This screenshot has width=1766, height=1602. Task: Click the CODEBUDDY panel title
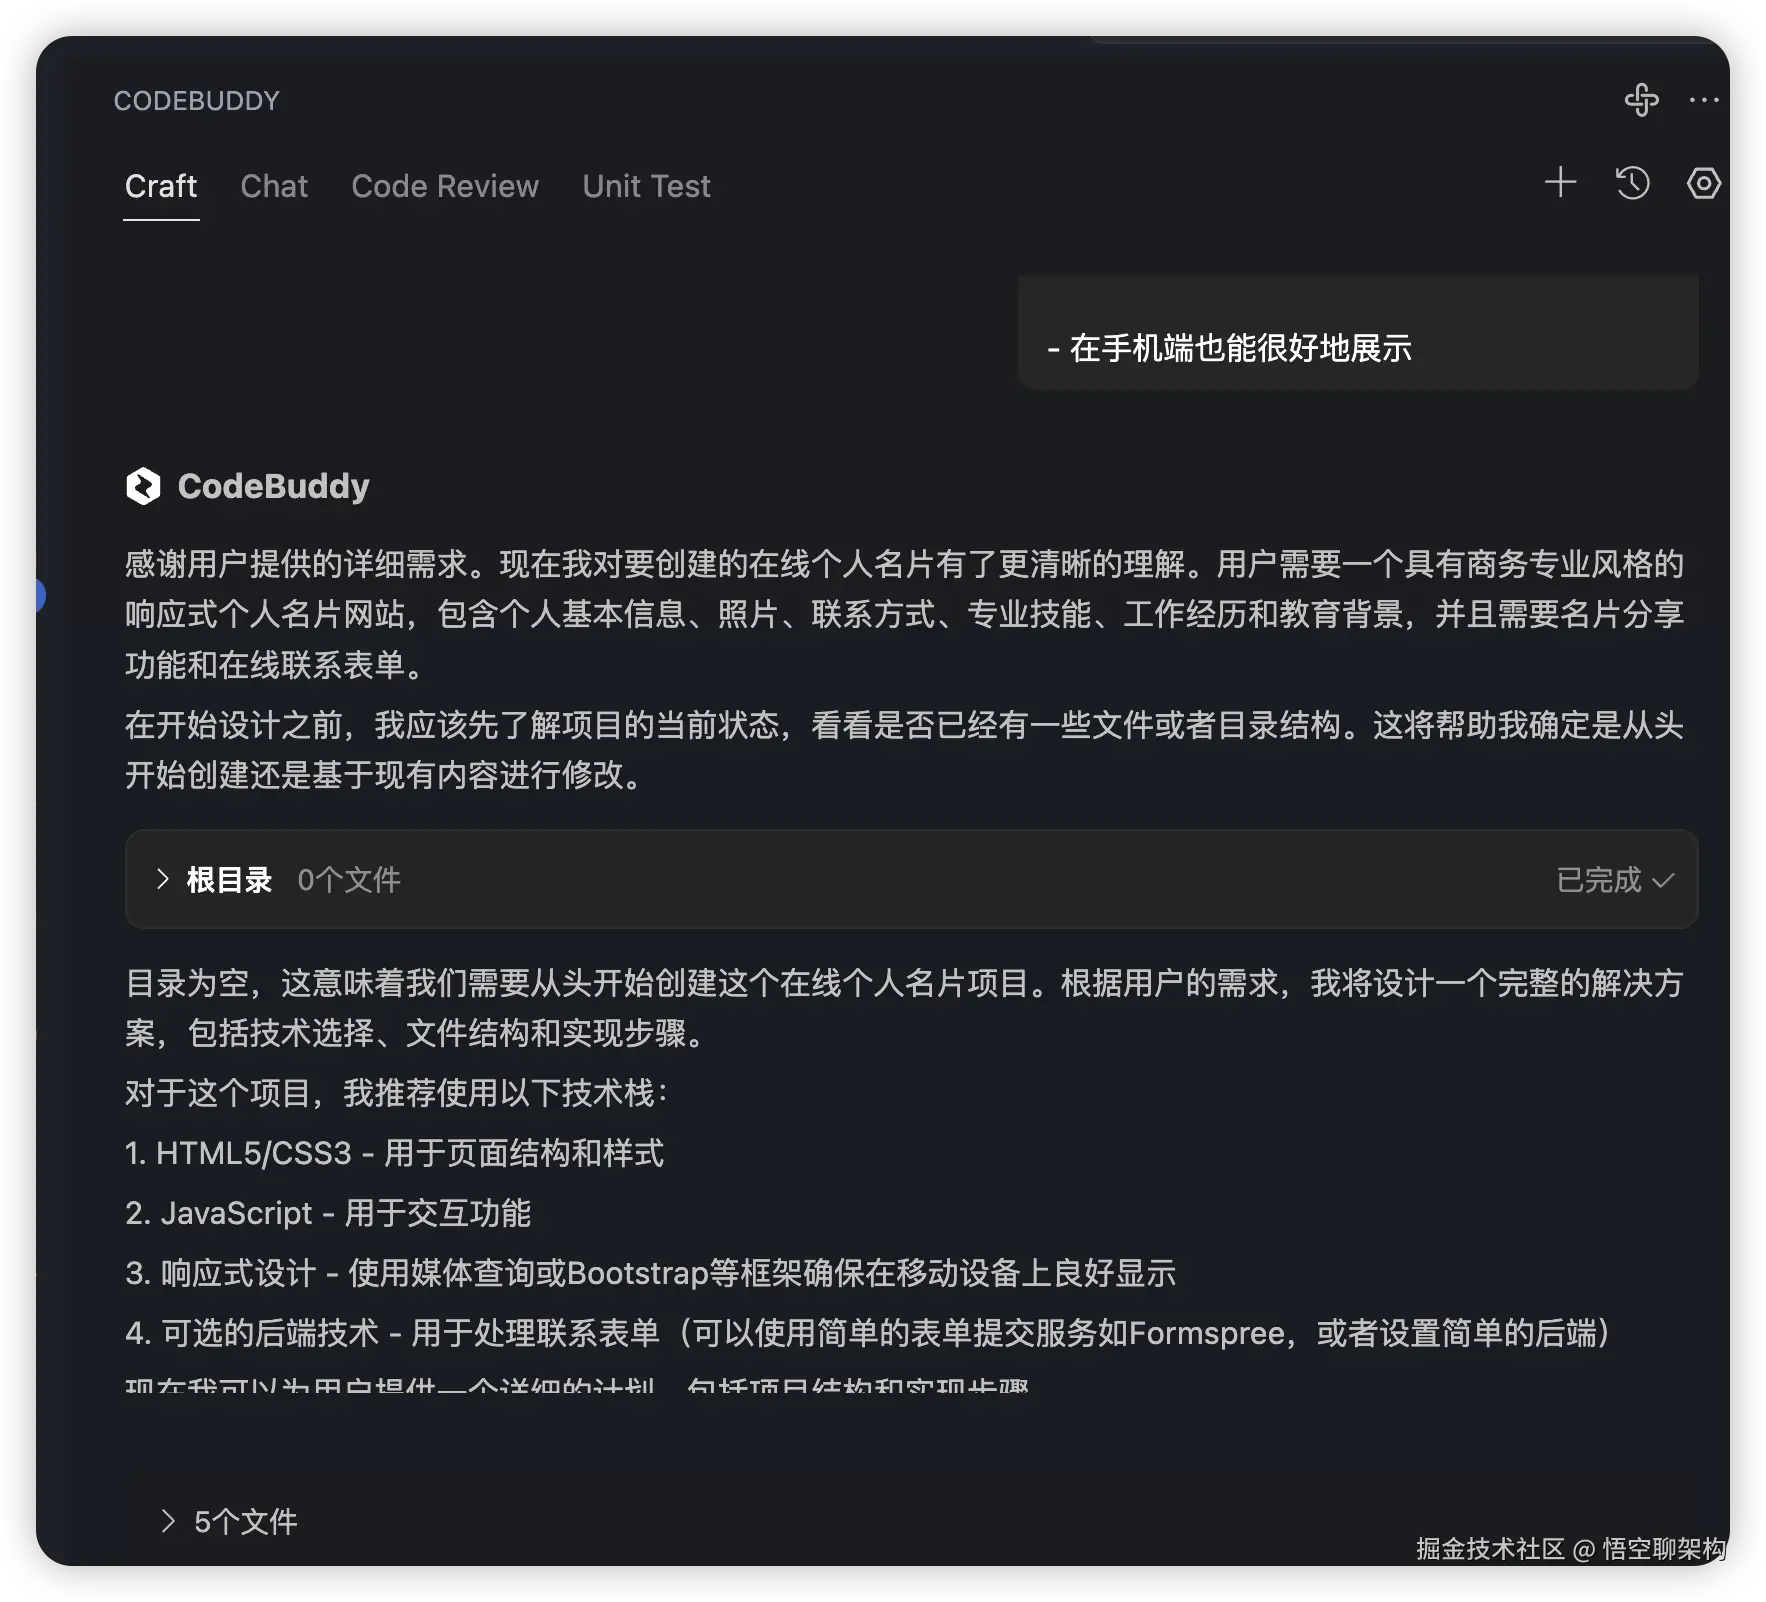(196, 101)
